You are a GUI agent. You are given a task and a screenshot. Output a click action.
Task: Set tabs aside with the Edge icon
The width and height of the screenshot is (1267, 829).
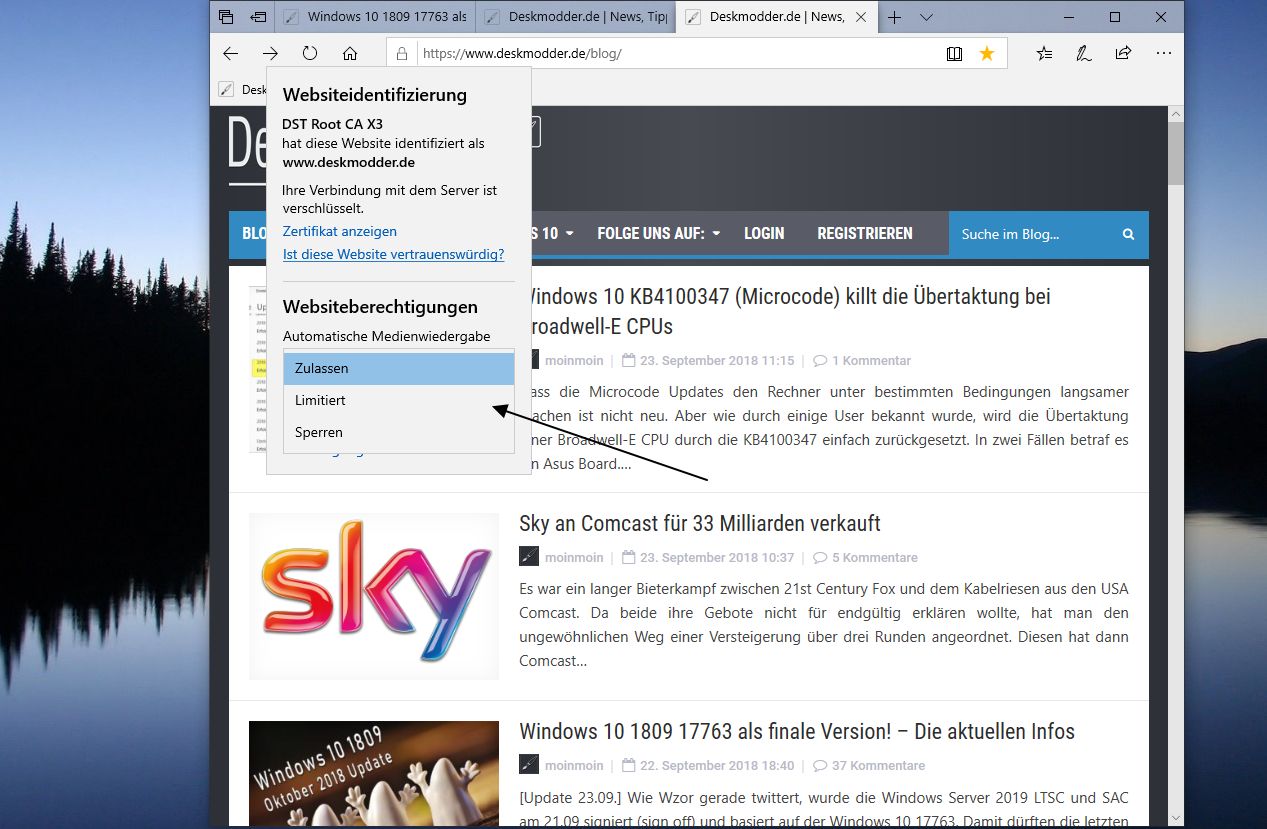258,17
